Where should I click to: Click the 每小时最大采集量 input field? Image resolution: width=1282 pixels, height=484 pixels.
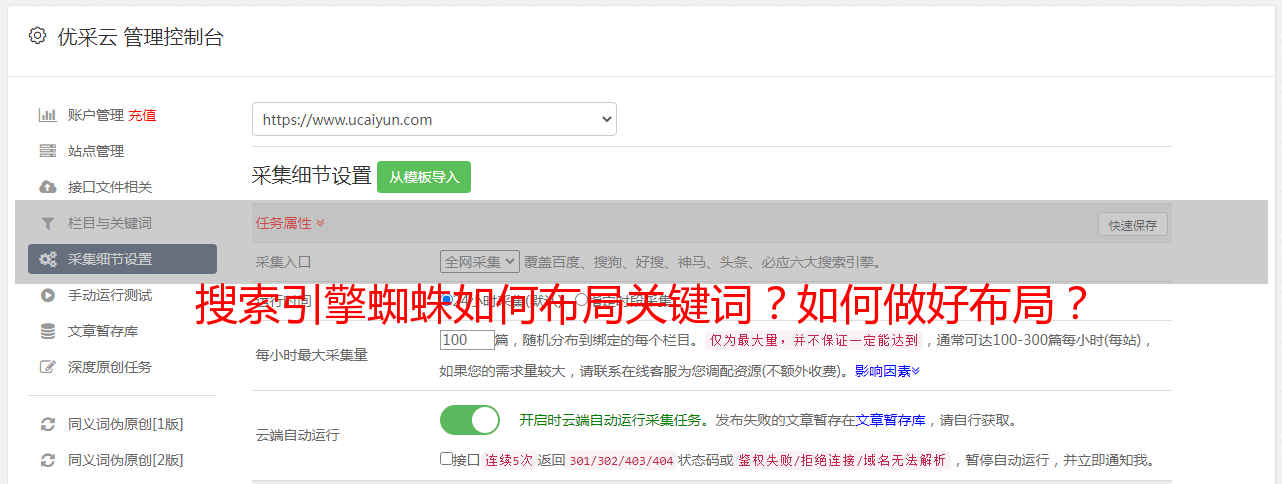[467, 340]
